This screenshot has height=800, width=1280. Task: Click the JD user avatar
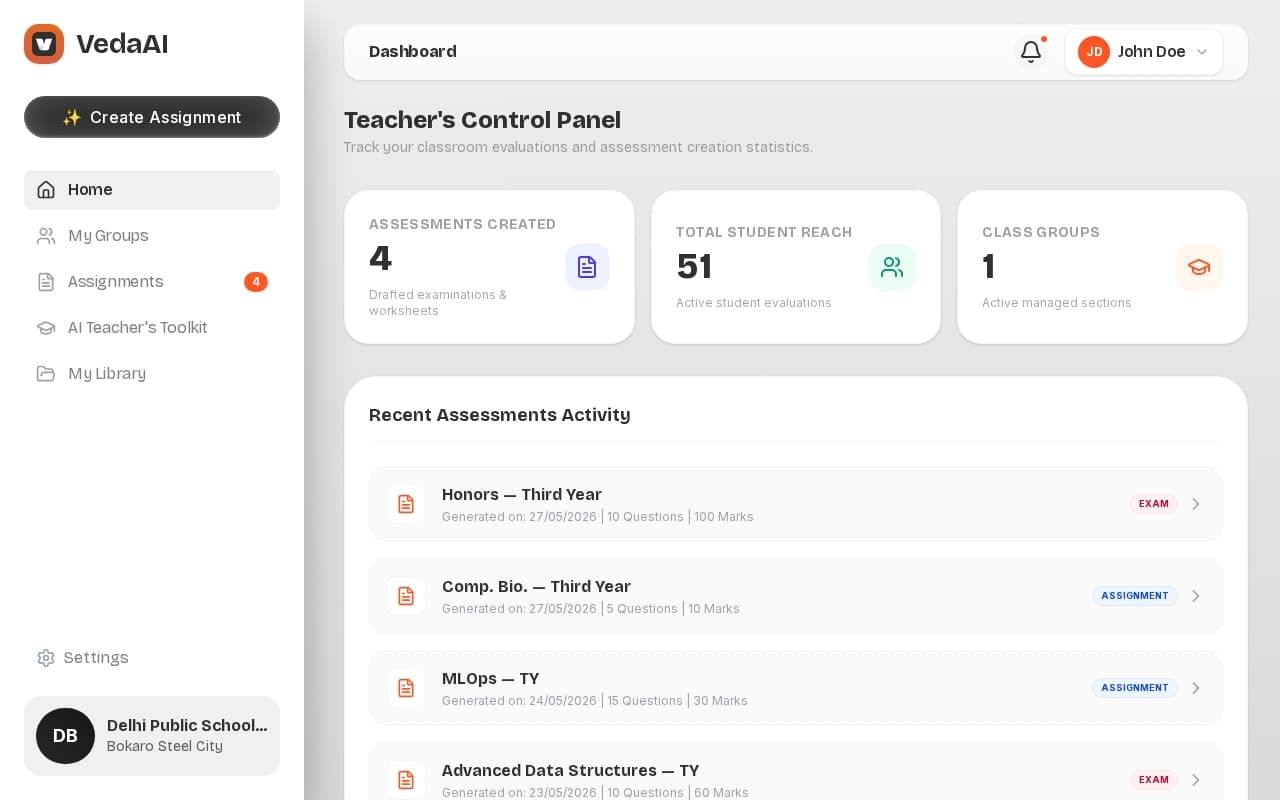[1094, 52]
